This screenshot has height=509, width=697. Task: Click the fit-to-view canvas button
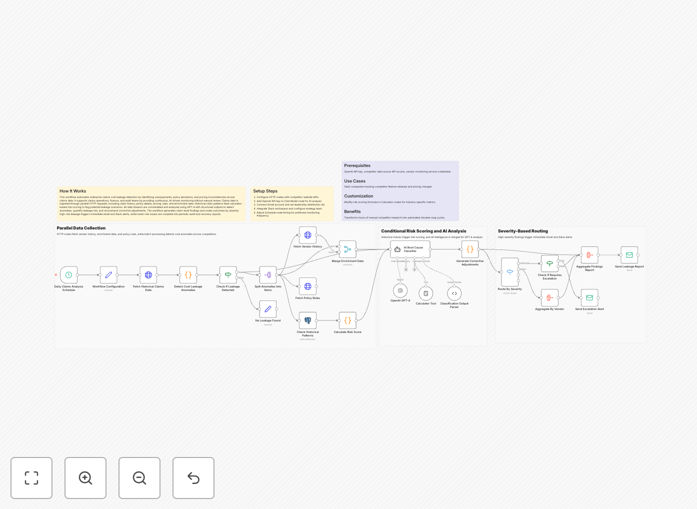coord(32,478)
